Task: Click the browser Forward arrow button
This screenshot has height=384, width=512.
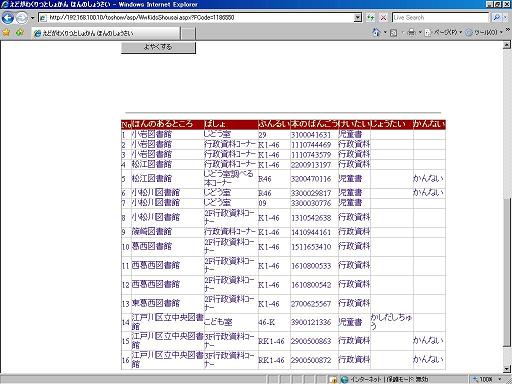Action: [x=22, y=18]
